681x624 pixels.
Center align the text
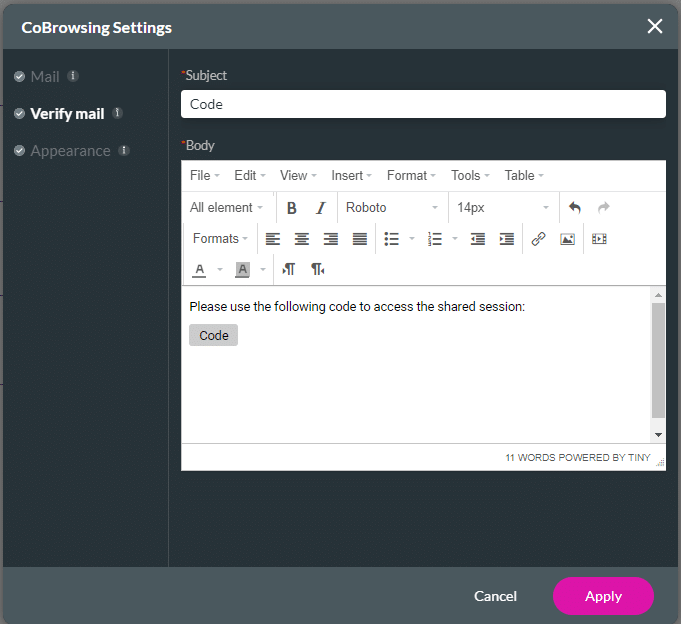pyautogui.click(x=302, y=239)
